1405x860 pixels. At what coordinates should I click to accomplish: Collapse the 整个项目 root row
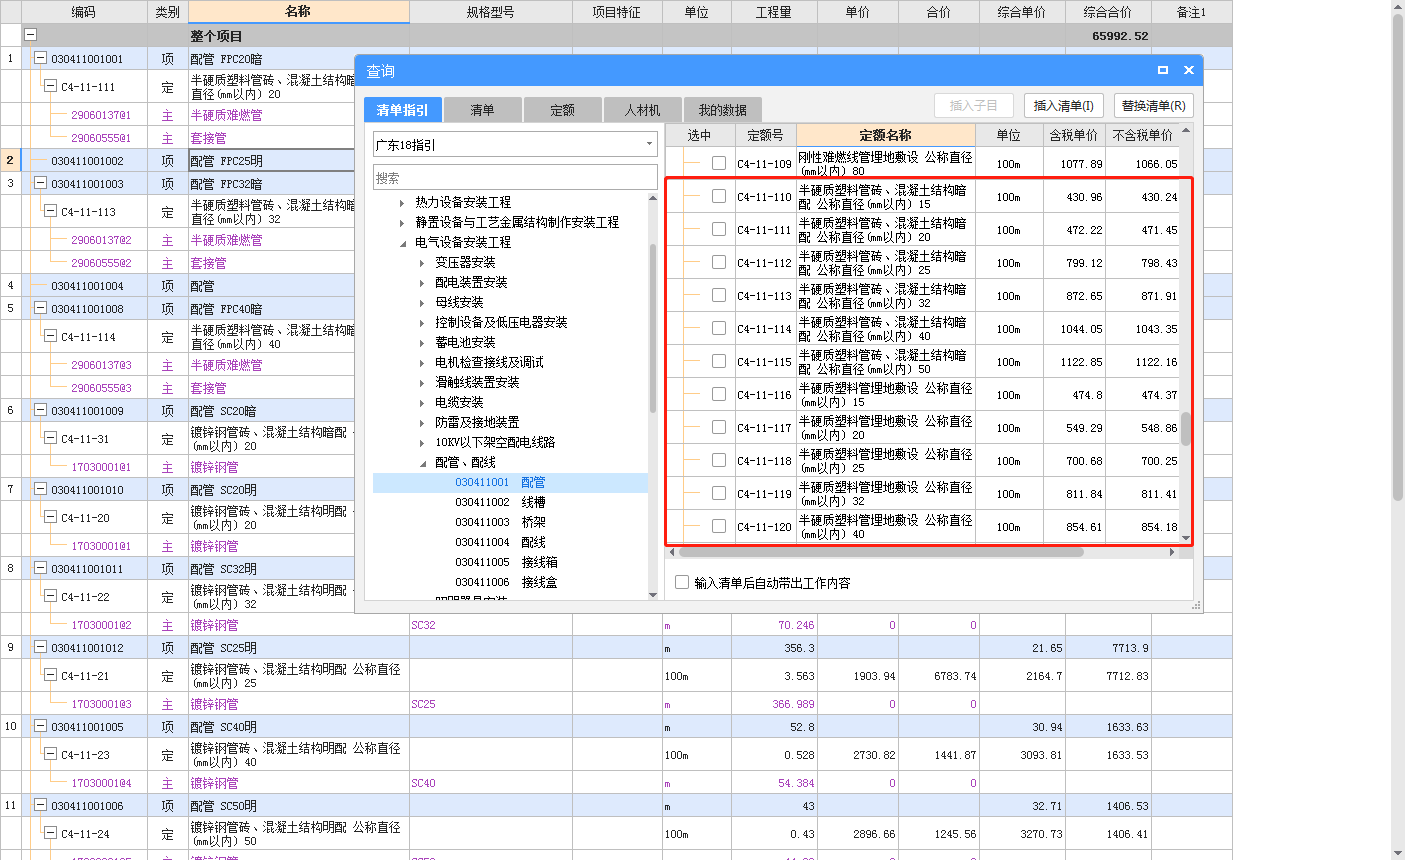point(30,35)
